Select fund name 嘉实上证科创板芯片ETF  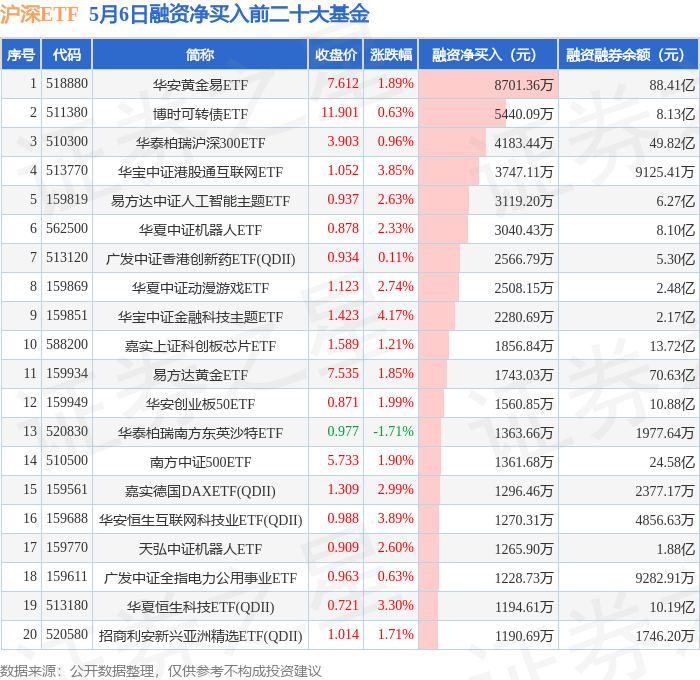pyautogui.click(x=200, y=346)
